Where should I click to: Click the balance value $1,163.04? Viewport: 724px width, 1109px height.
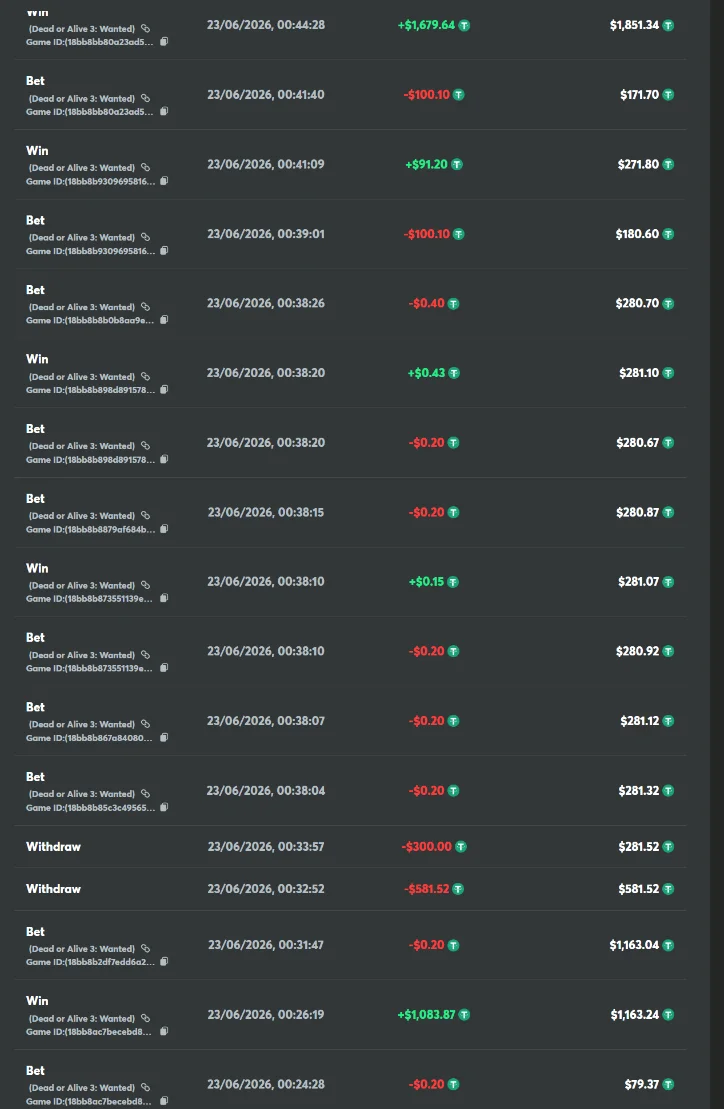[634, 945]
